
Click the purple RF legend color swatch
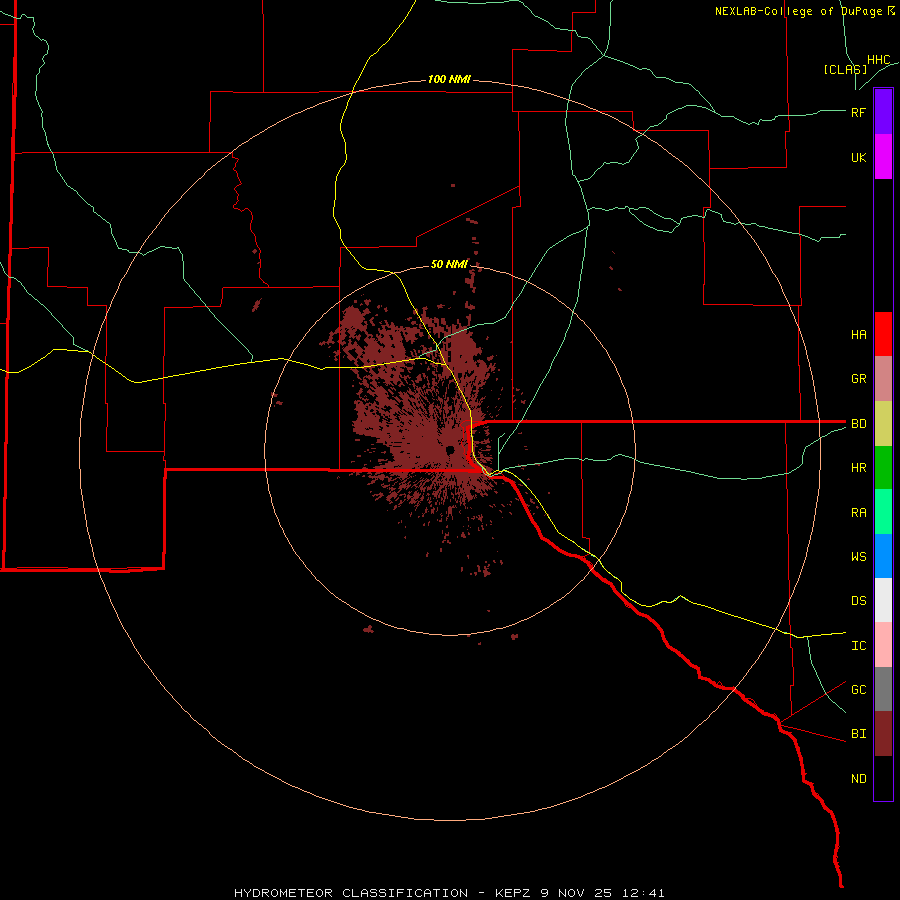coord(883,112)
